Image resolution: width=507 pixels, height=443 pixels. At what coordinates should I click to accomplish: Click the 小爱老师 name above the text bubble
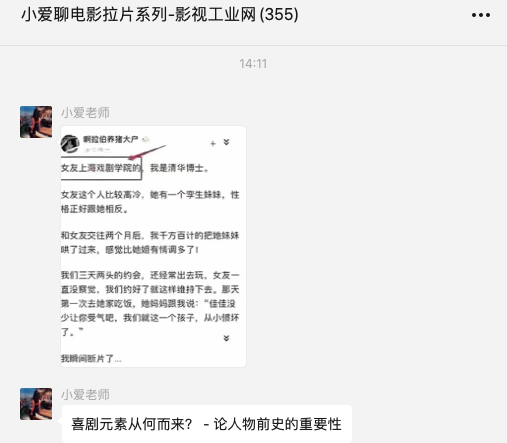pos(85,395)
